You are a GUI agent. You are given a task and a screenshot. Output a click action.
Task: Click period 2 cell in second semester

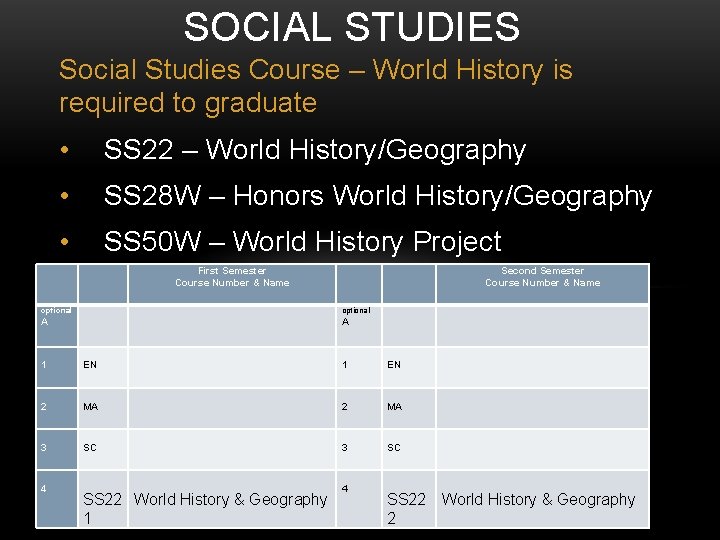tap(359, 408)
